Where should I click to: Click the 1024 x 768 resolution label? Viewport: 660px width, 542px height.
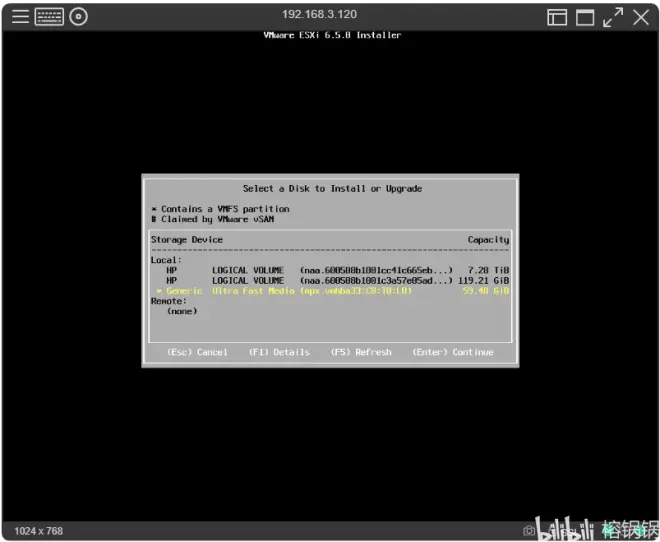click(39, 531)
